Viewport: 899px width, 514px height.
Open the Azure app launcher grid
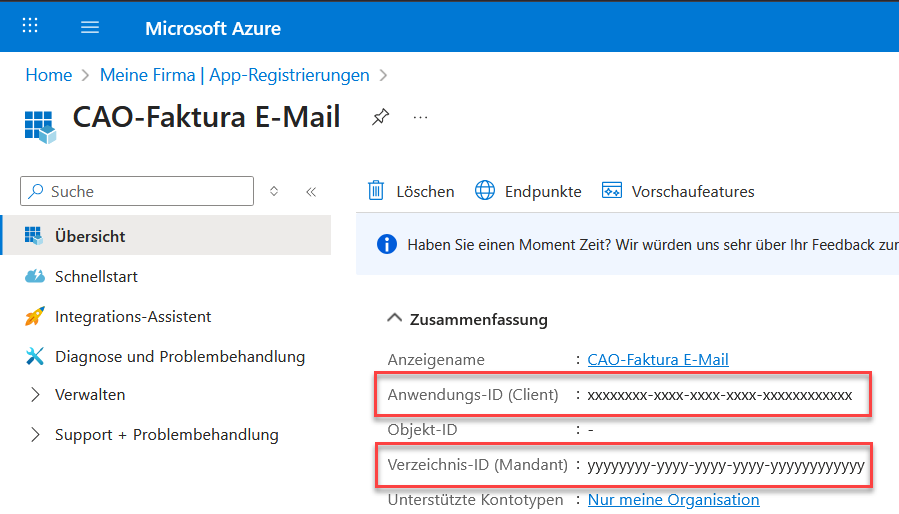(30, 27)
